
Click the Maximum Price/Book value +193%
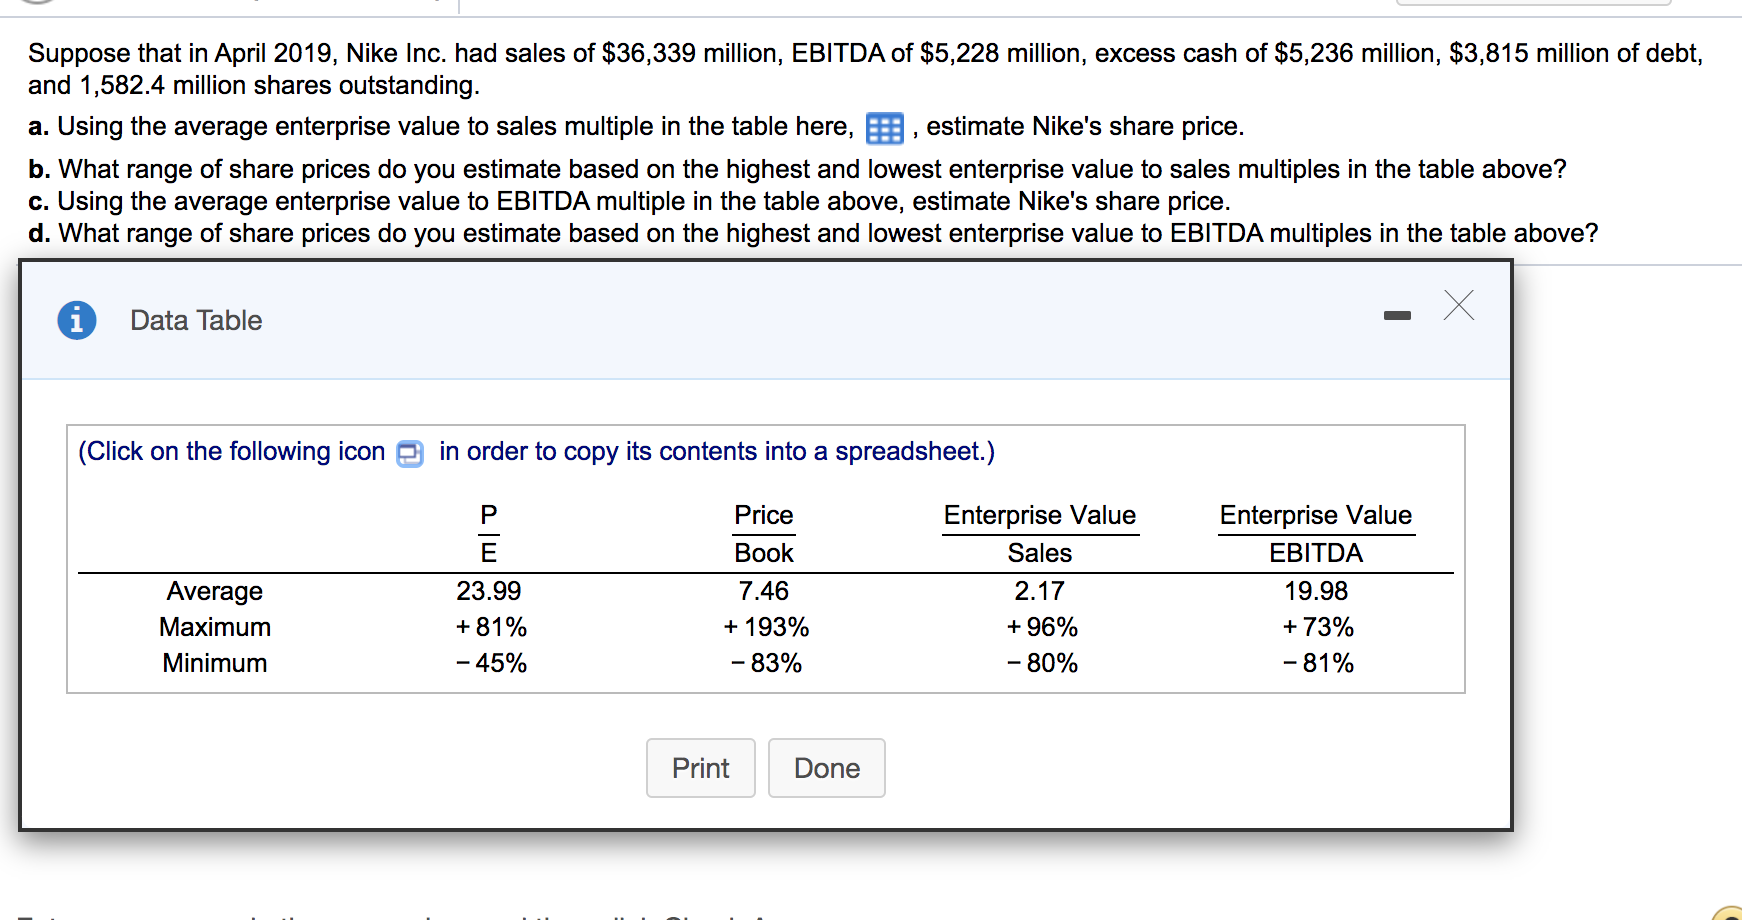(766, 627)
